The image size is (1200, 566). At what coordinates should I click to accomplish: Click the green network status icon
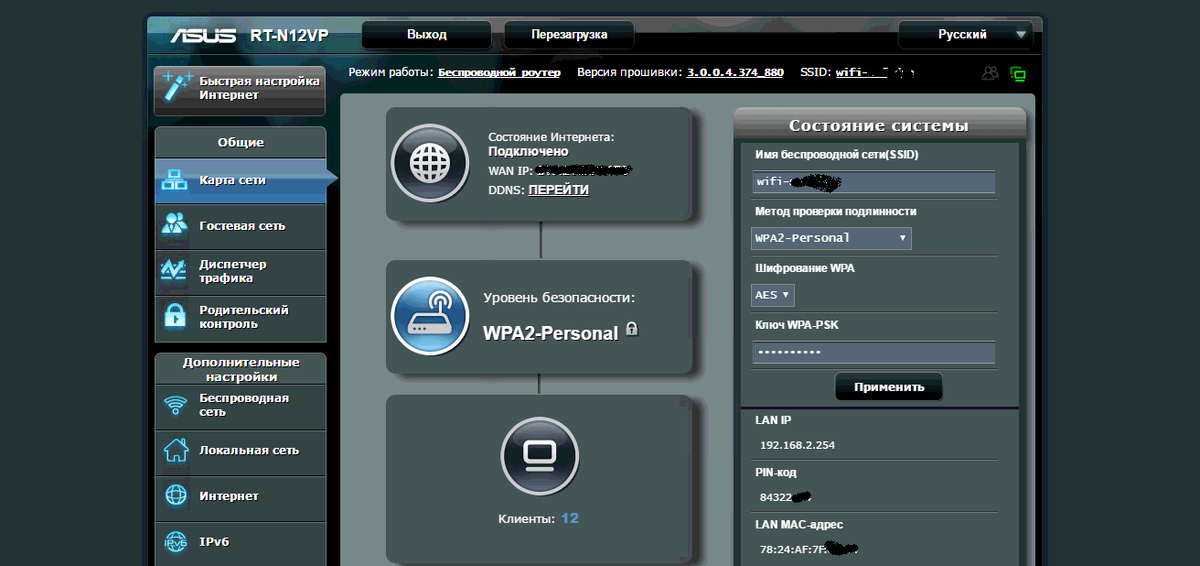pos(1018,73)
